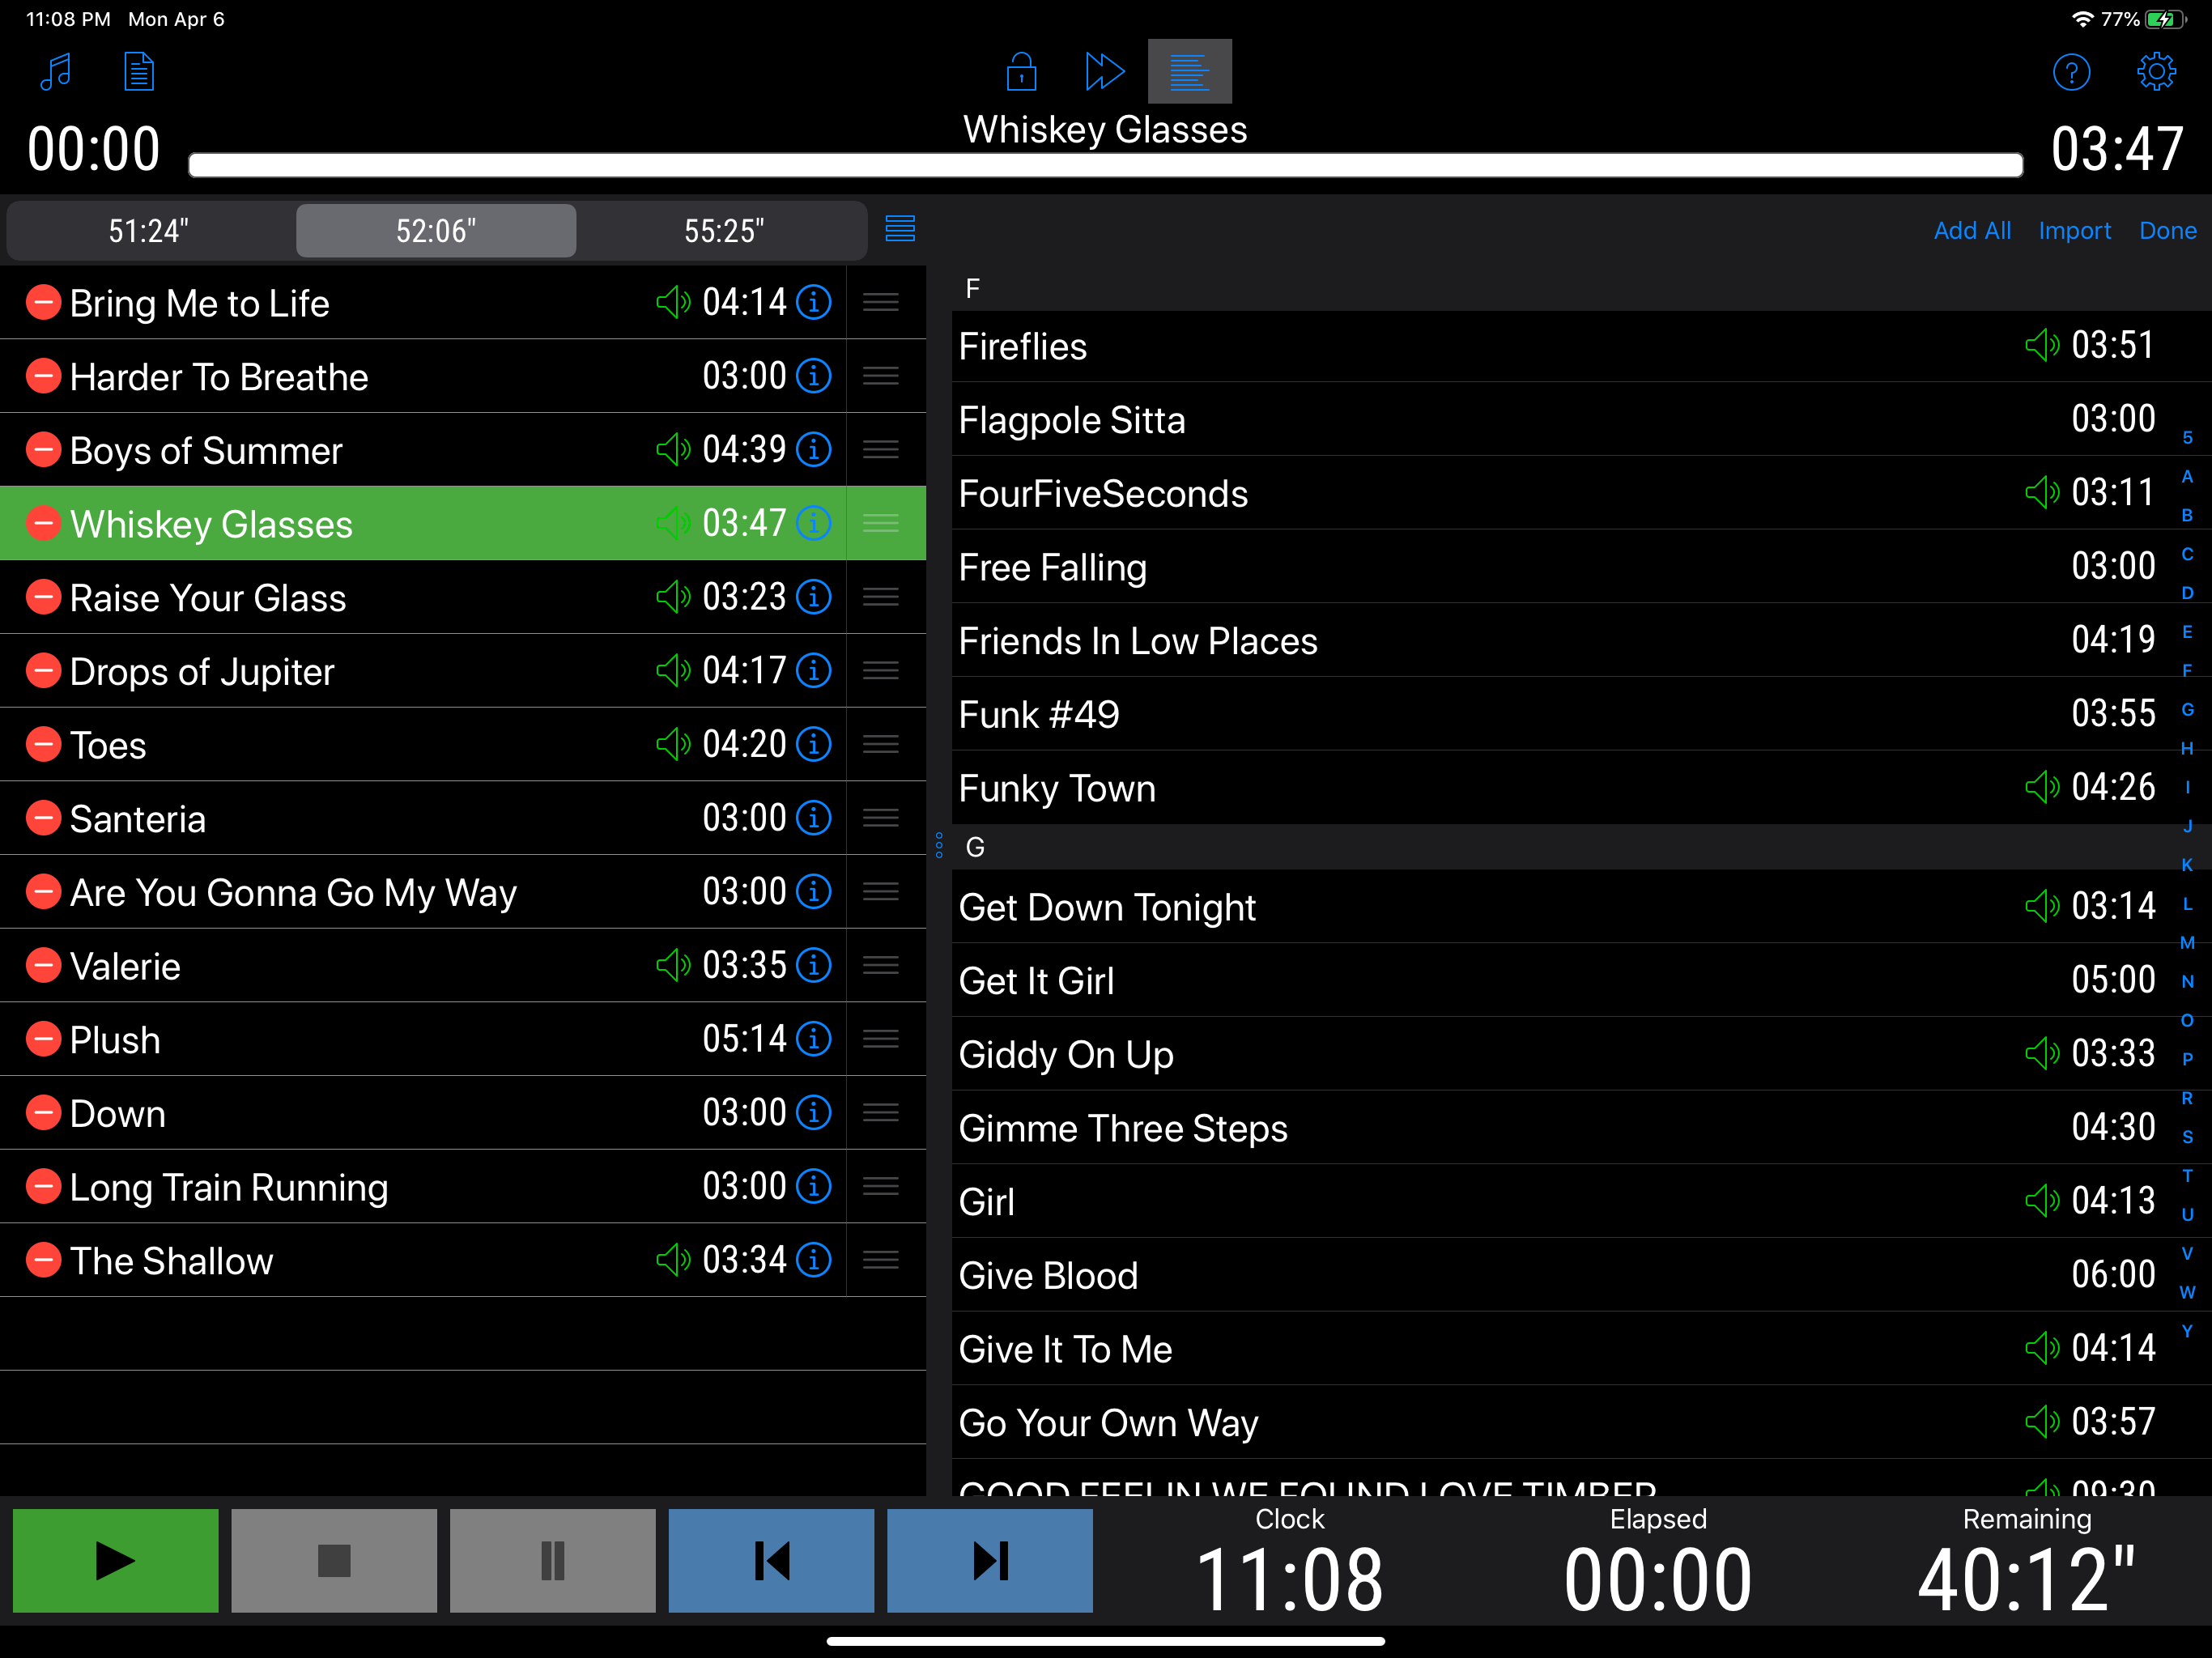The width and height of the screenshot is (2212, 1658).
Task: Open info for Down
Action: tap(814, 1113)
